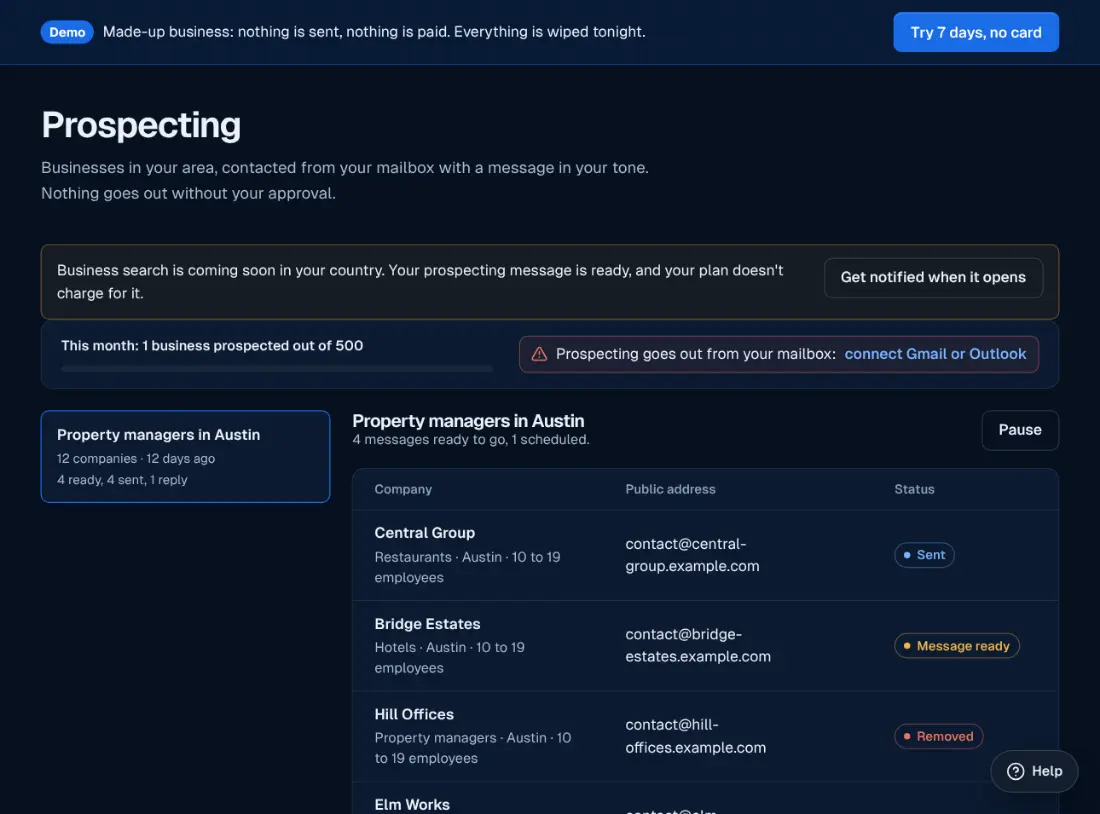The image size is (1100, 814).
Task: Select the Elm Works company name
Action: (x=412, y=805)
